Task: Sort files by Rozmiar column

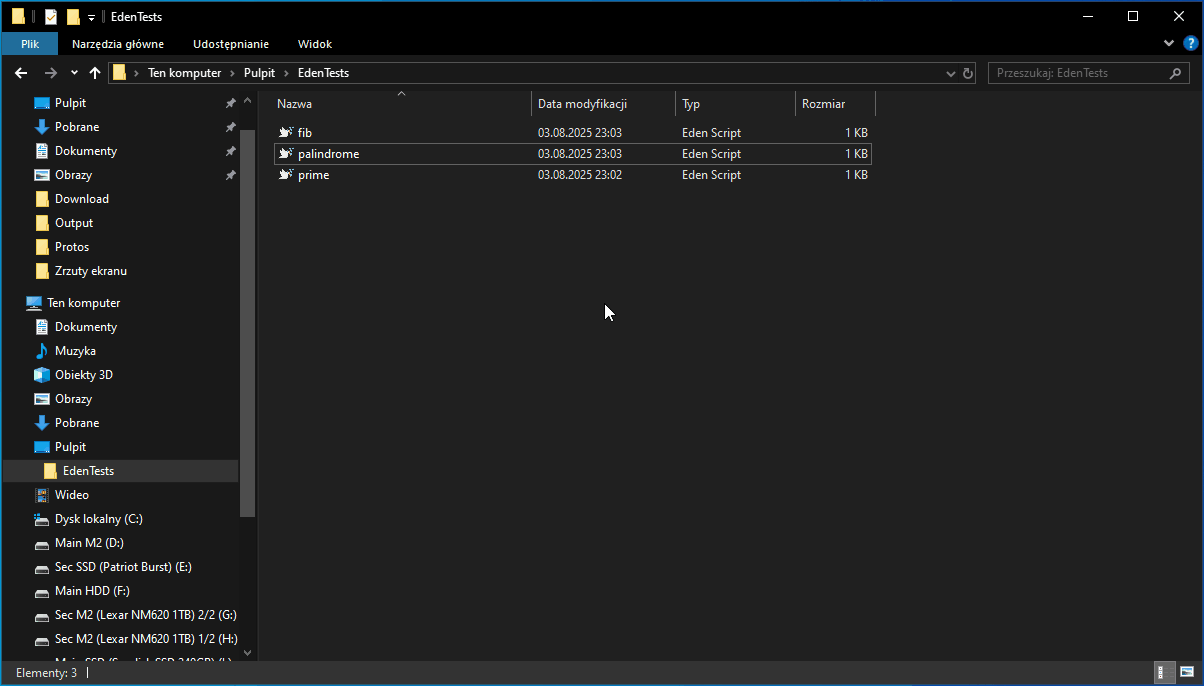Action: 835,104
